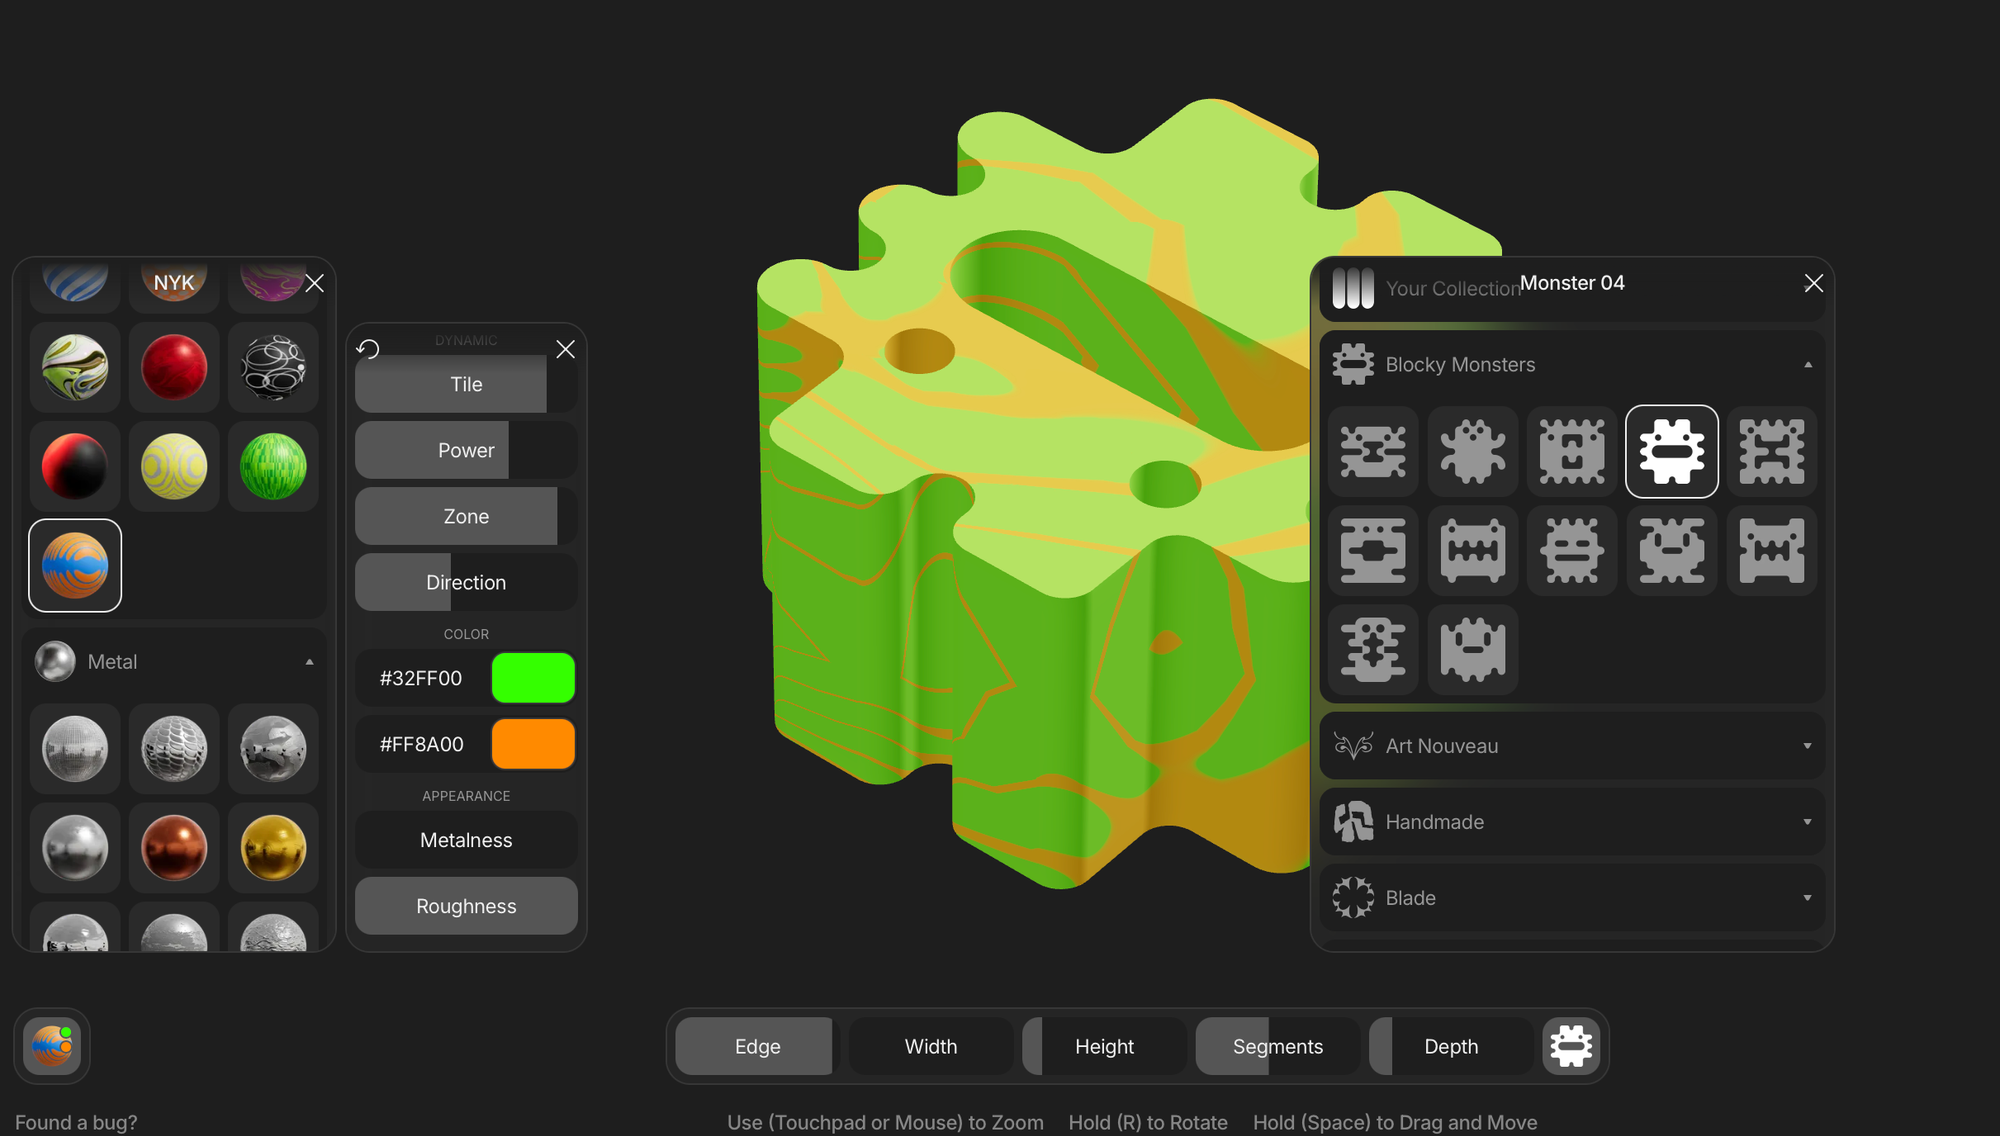Click the monster shape icon in bottom toolbar
This screenshot has width=2000, height=1136.
(1571, 1046)
